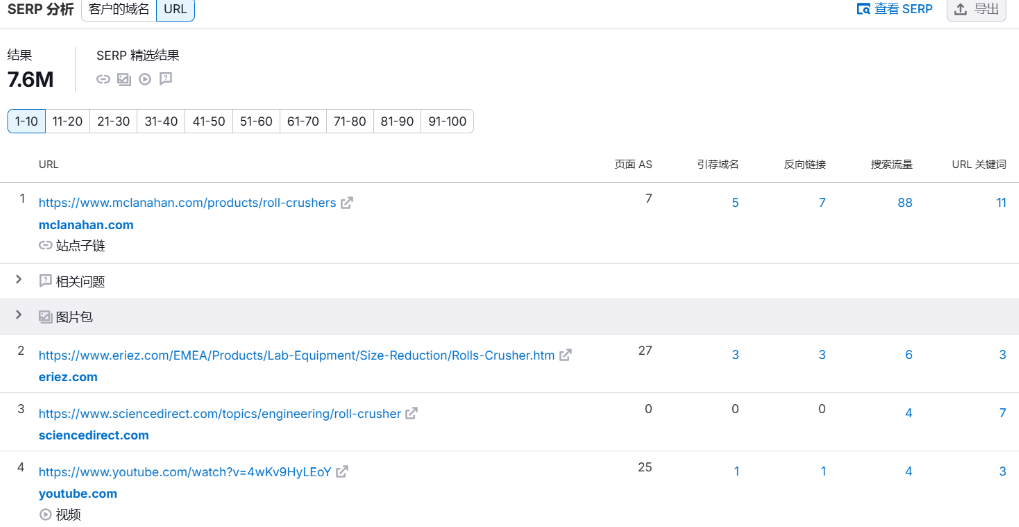Viewport: 1019px width, 527px height.
Task: Expand the 相关问题 row
Action: point(19,279)
